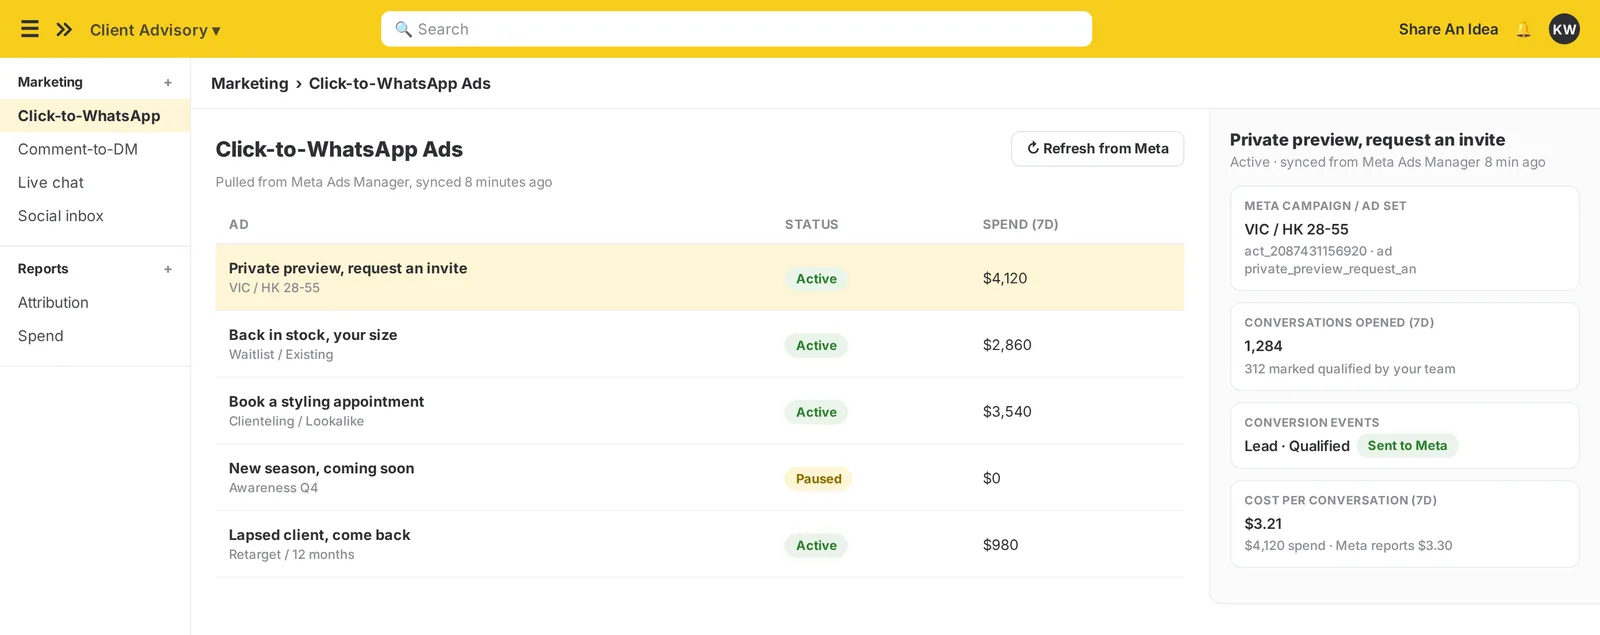Image resolution: width=1600 pixels, height=635 pixels.
Task: Open the hamburger menu icon
Action: click(30, 29)
